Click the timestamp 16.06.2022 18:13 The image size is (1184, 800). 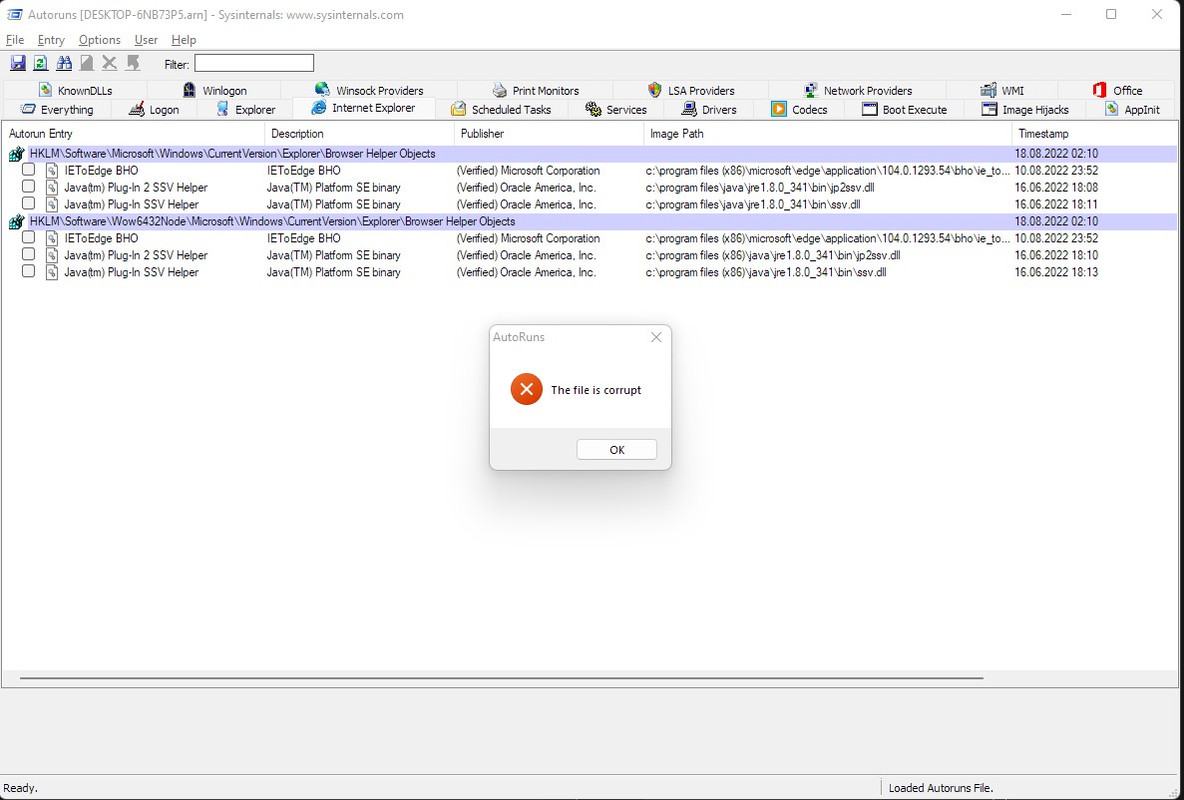1056,272
